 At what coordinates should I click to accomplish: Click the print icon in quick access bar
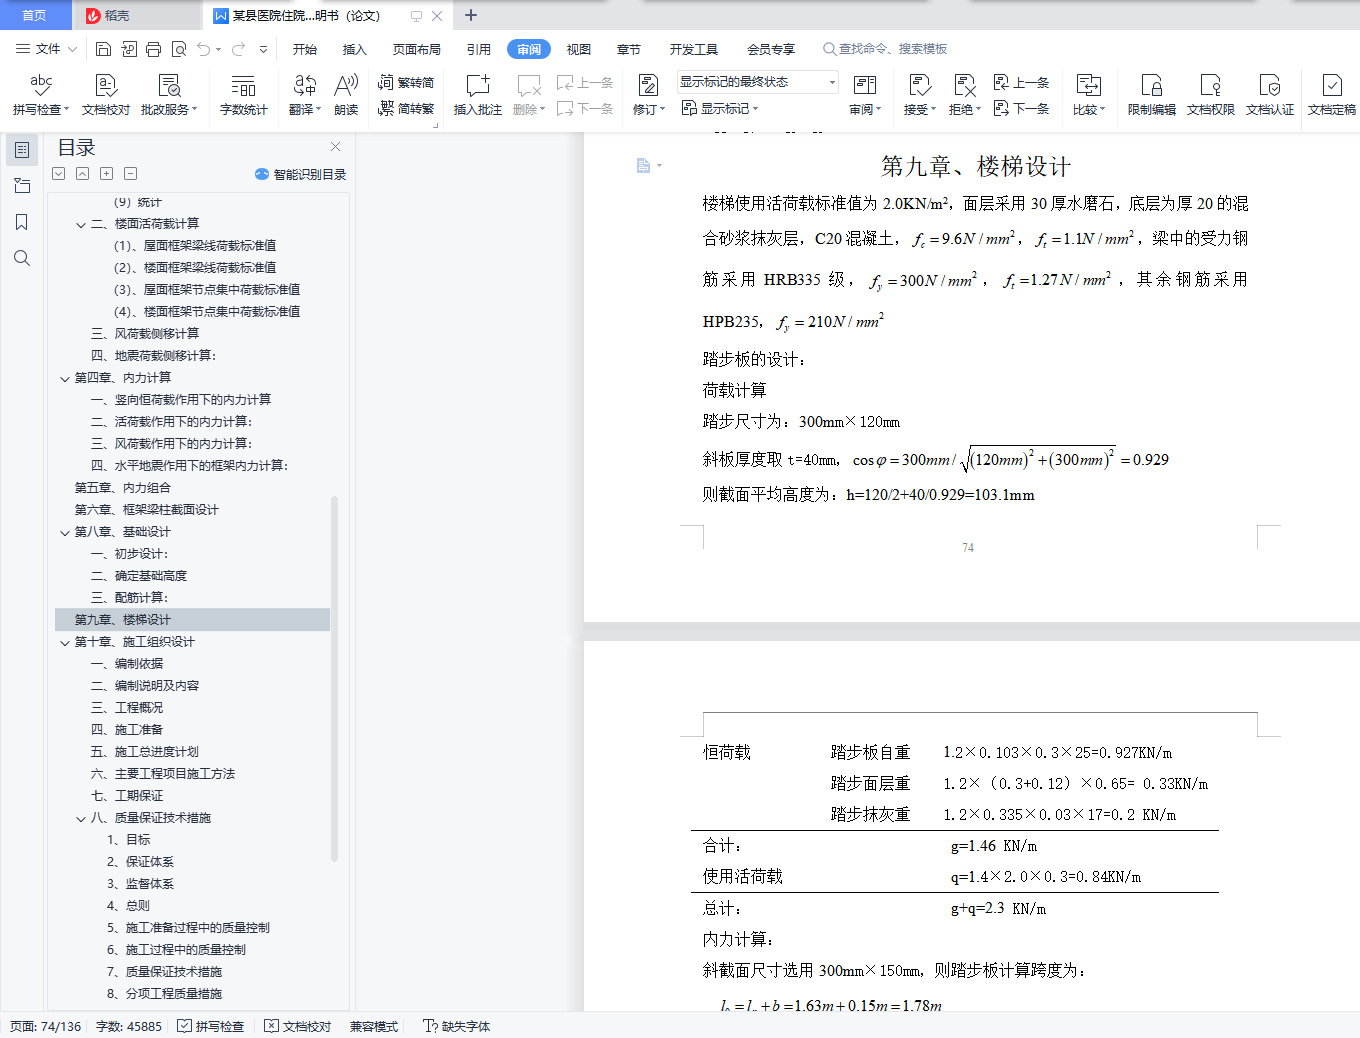(153, 49)
